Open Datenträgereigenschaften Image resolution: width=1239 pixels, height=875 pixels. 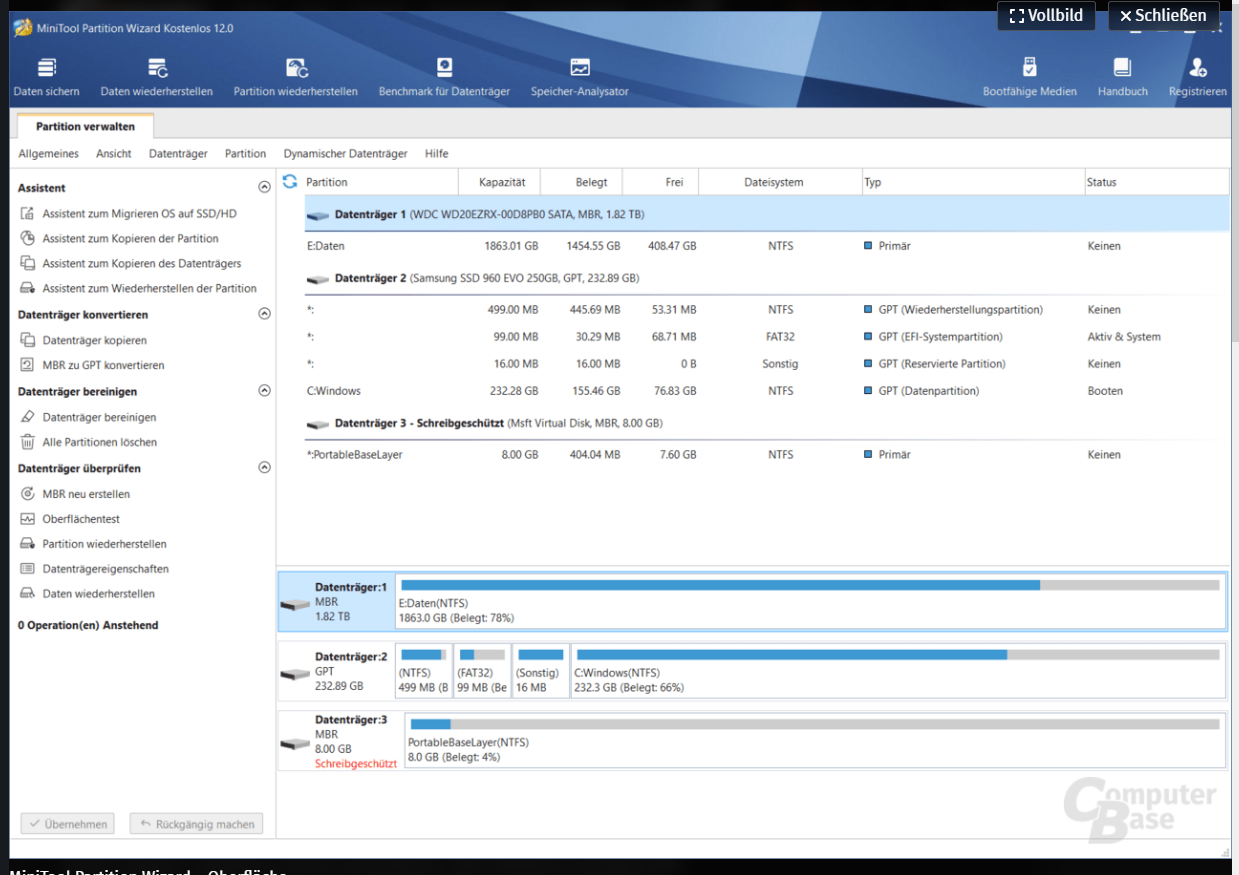click(x=94, y=569)
